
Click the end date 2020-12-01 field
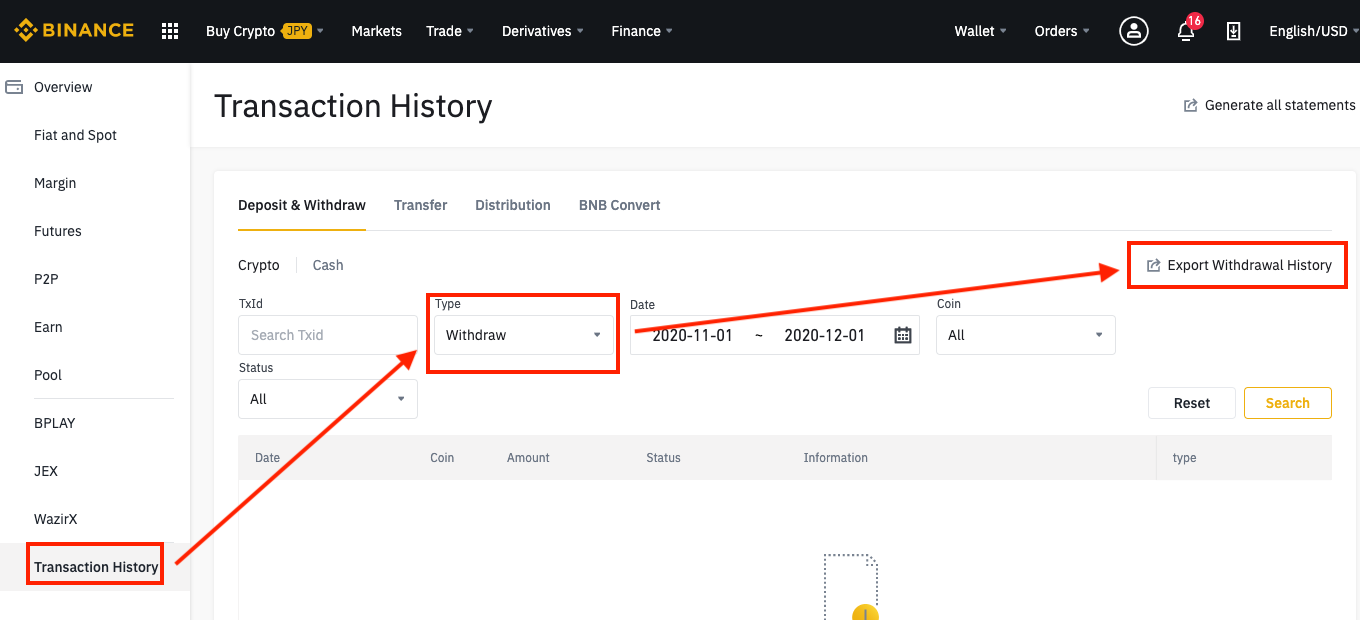point(825,335)
